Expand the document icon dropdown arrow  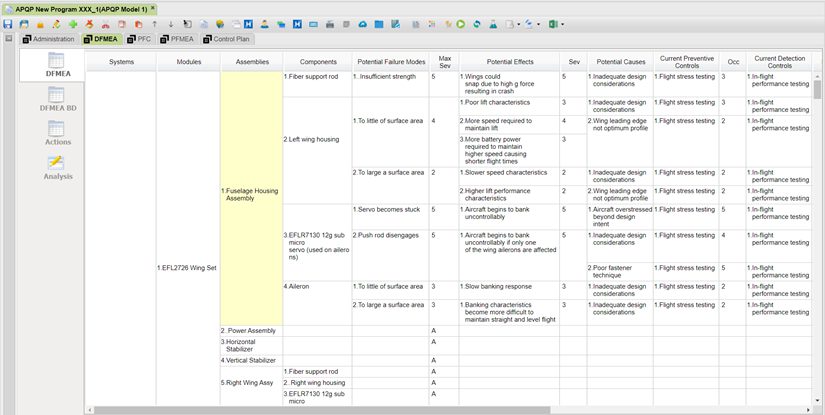click(517, 23)
